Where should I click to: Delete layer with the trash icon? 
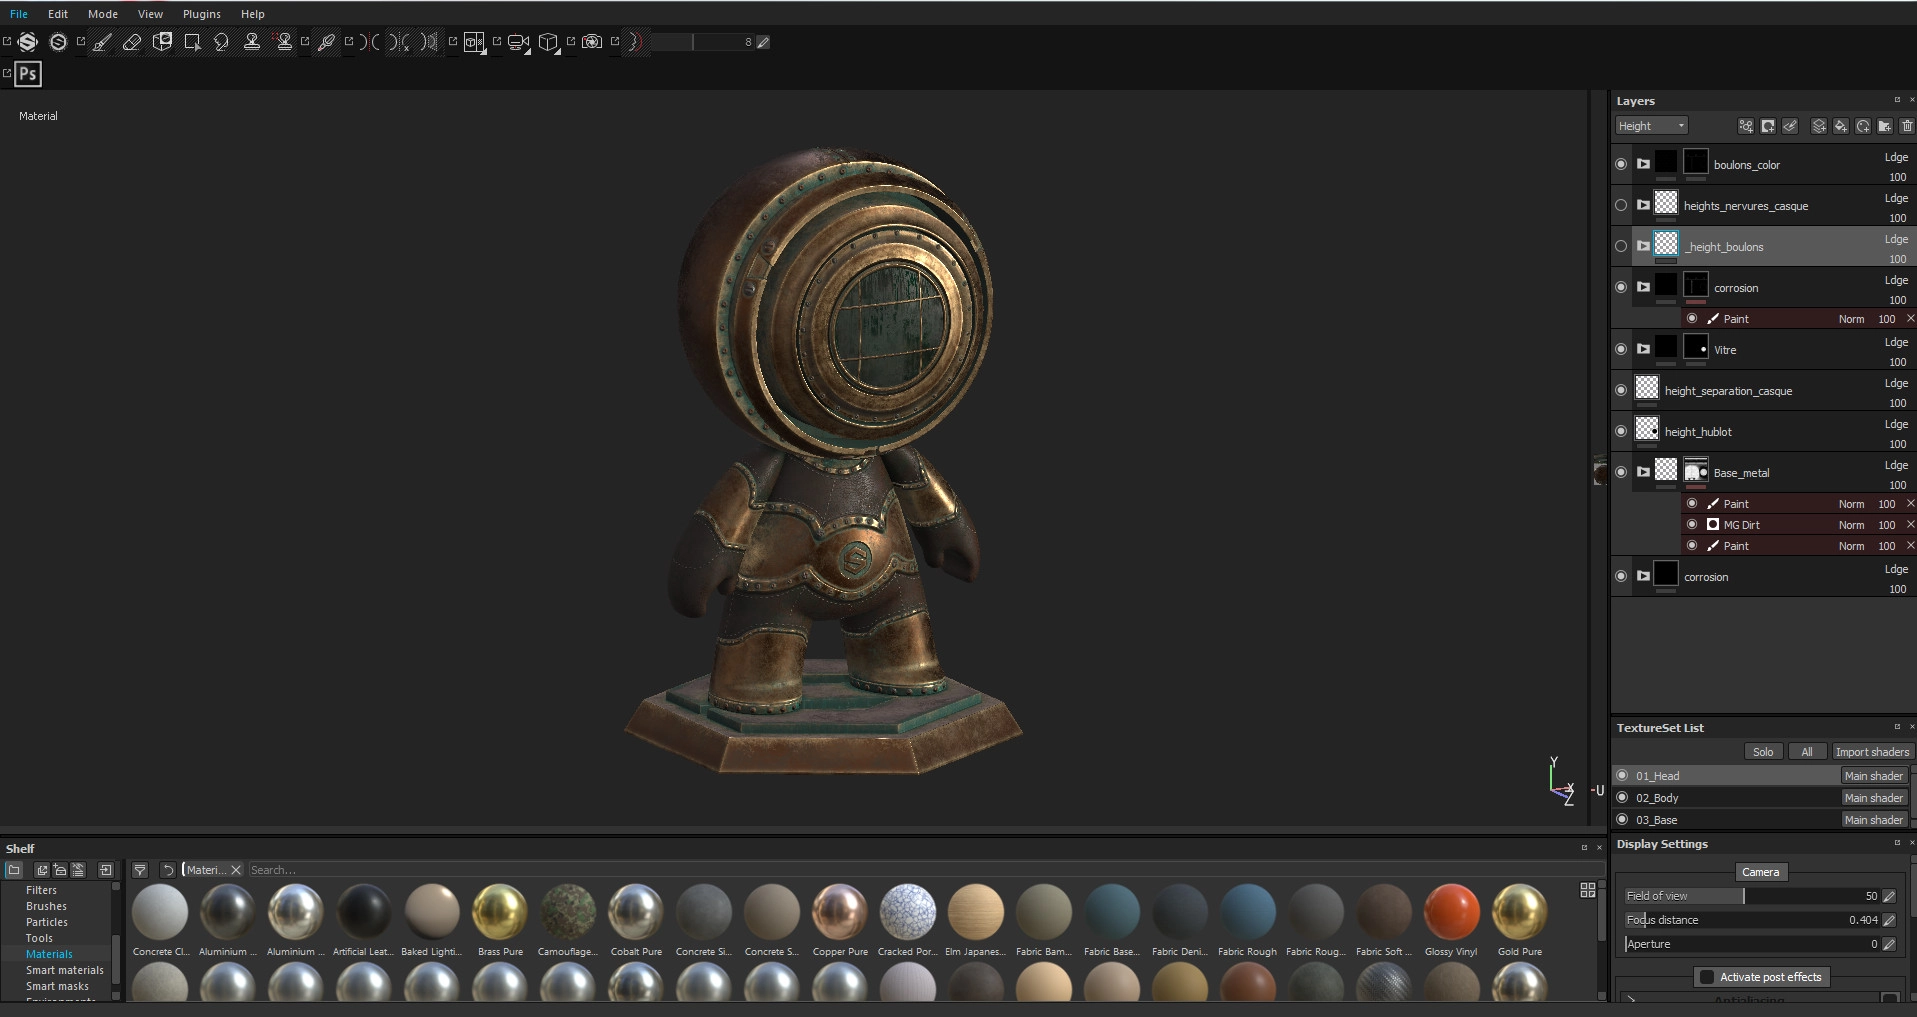pos(1906,126)
